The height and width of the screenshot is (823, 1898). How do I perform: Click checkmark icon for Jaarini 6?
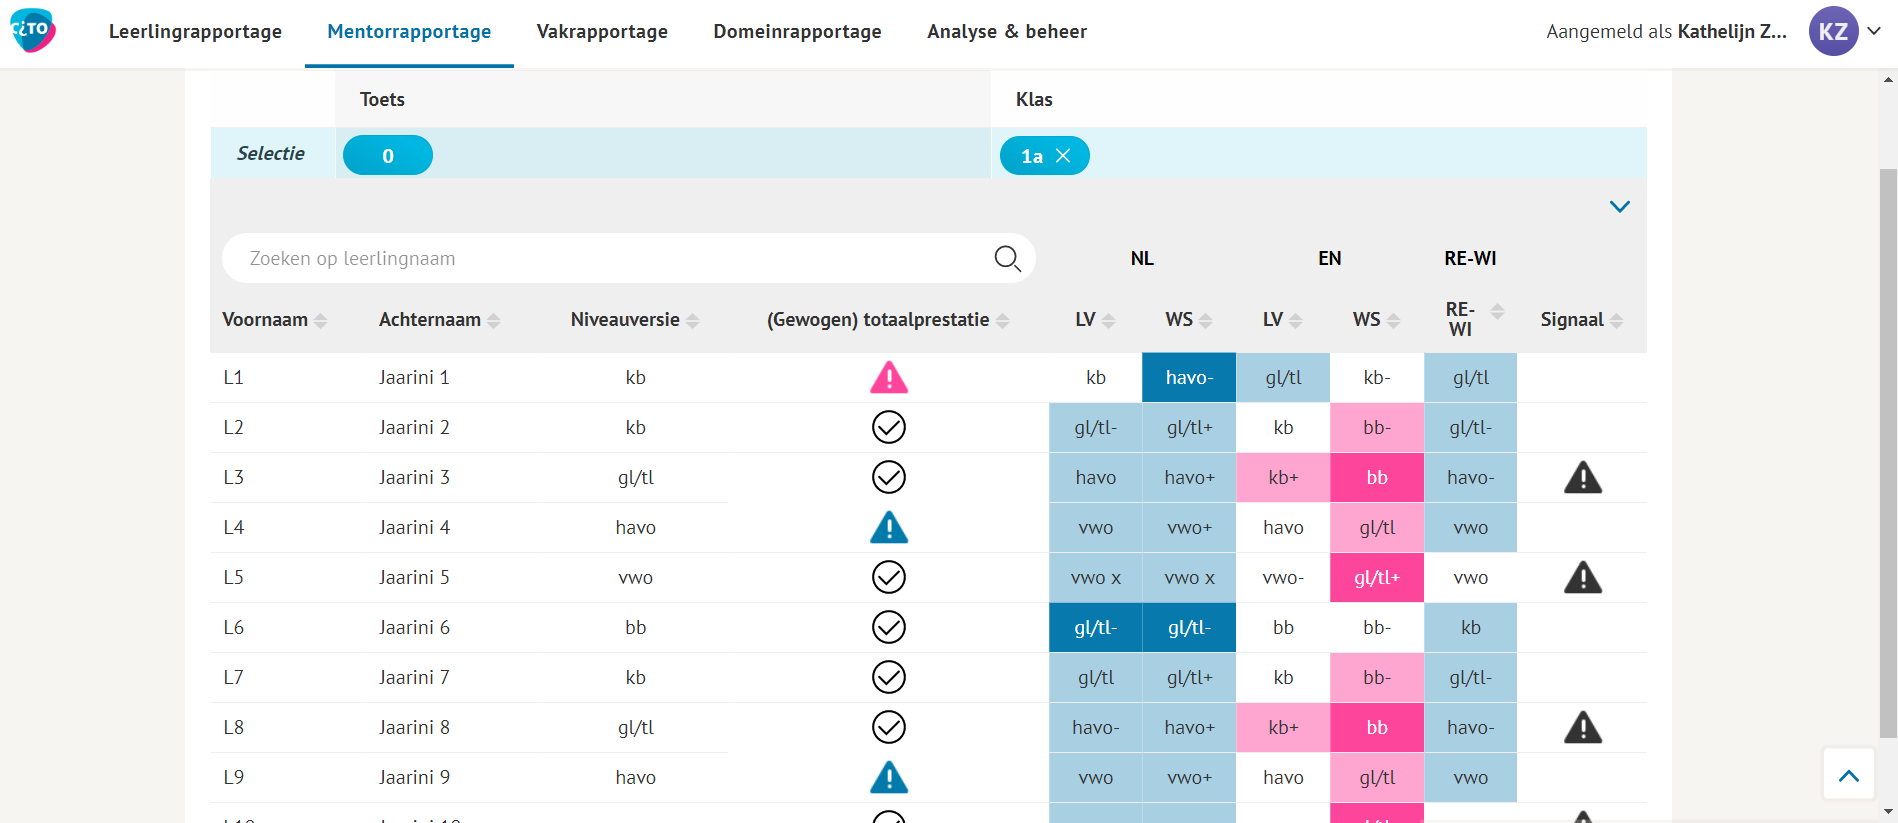click(x=889, y=627)
